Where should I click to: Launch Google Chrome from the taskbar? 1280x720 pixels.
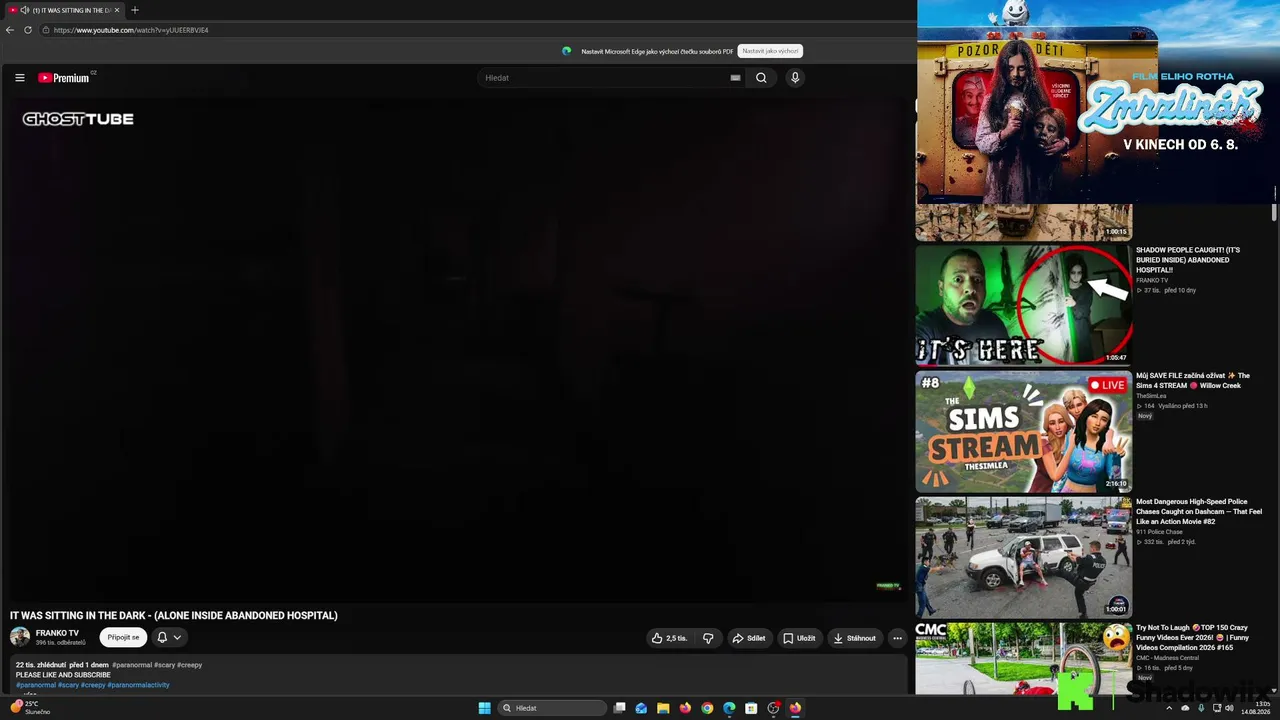(x=707, y=708)
